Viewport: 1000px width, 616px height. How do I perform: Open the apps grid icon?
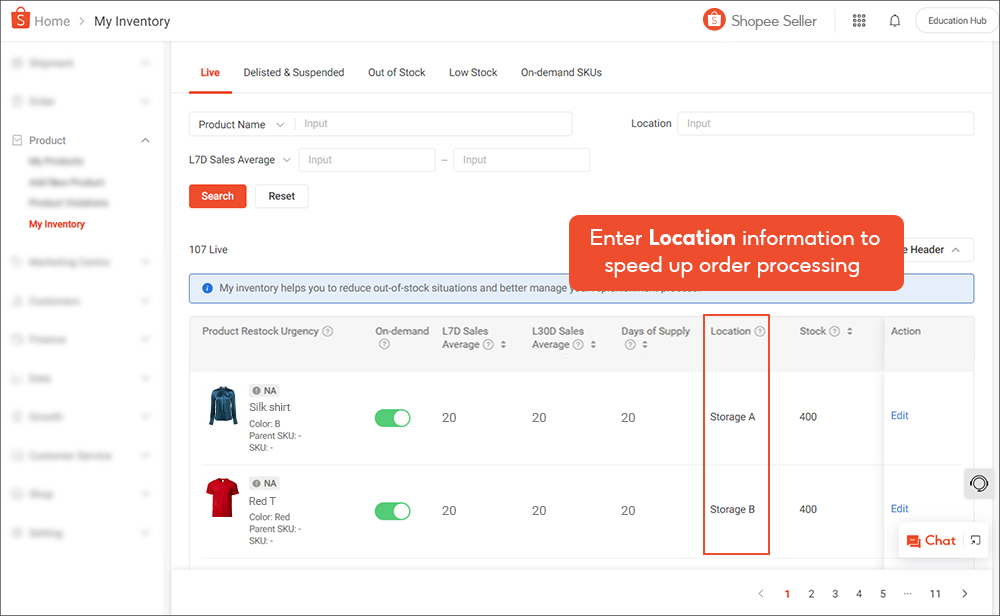(859, 21)
